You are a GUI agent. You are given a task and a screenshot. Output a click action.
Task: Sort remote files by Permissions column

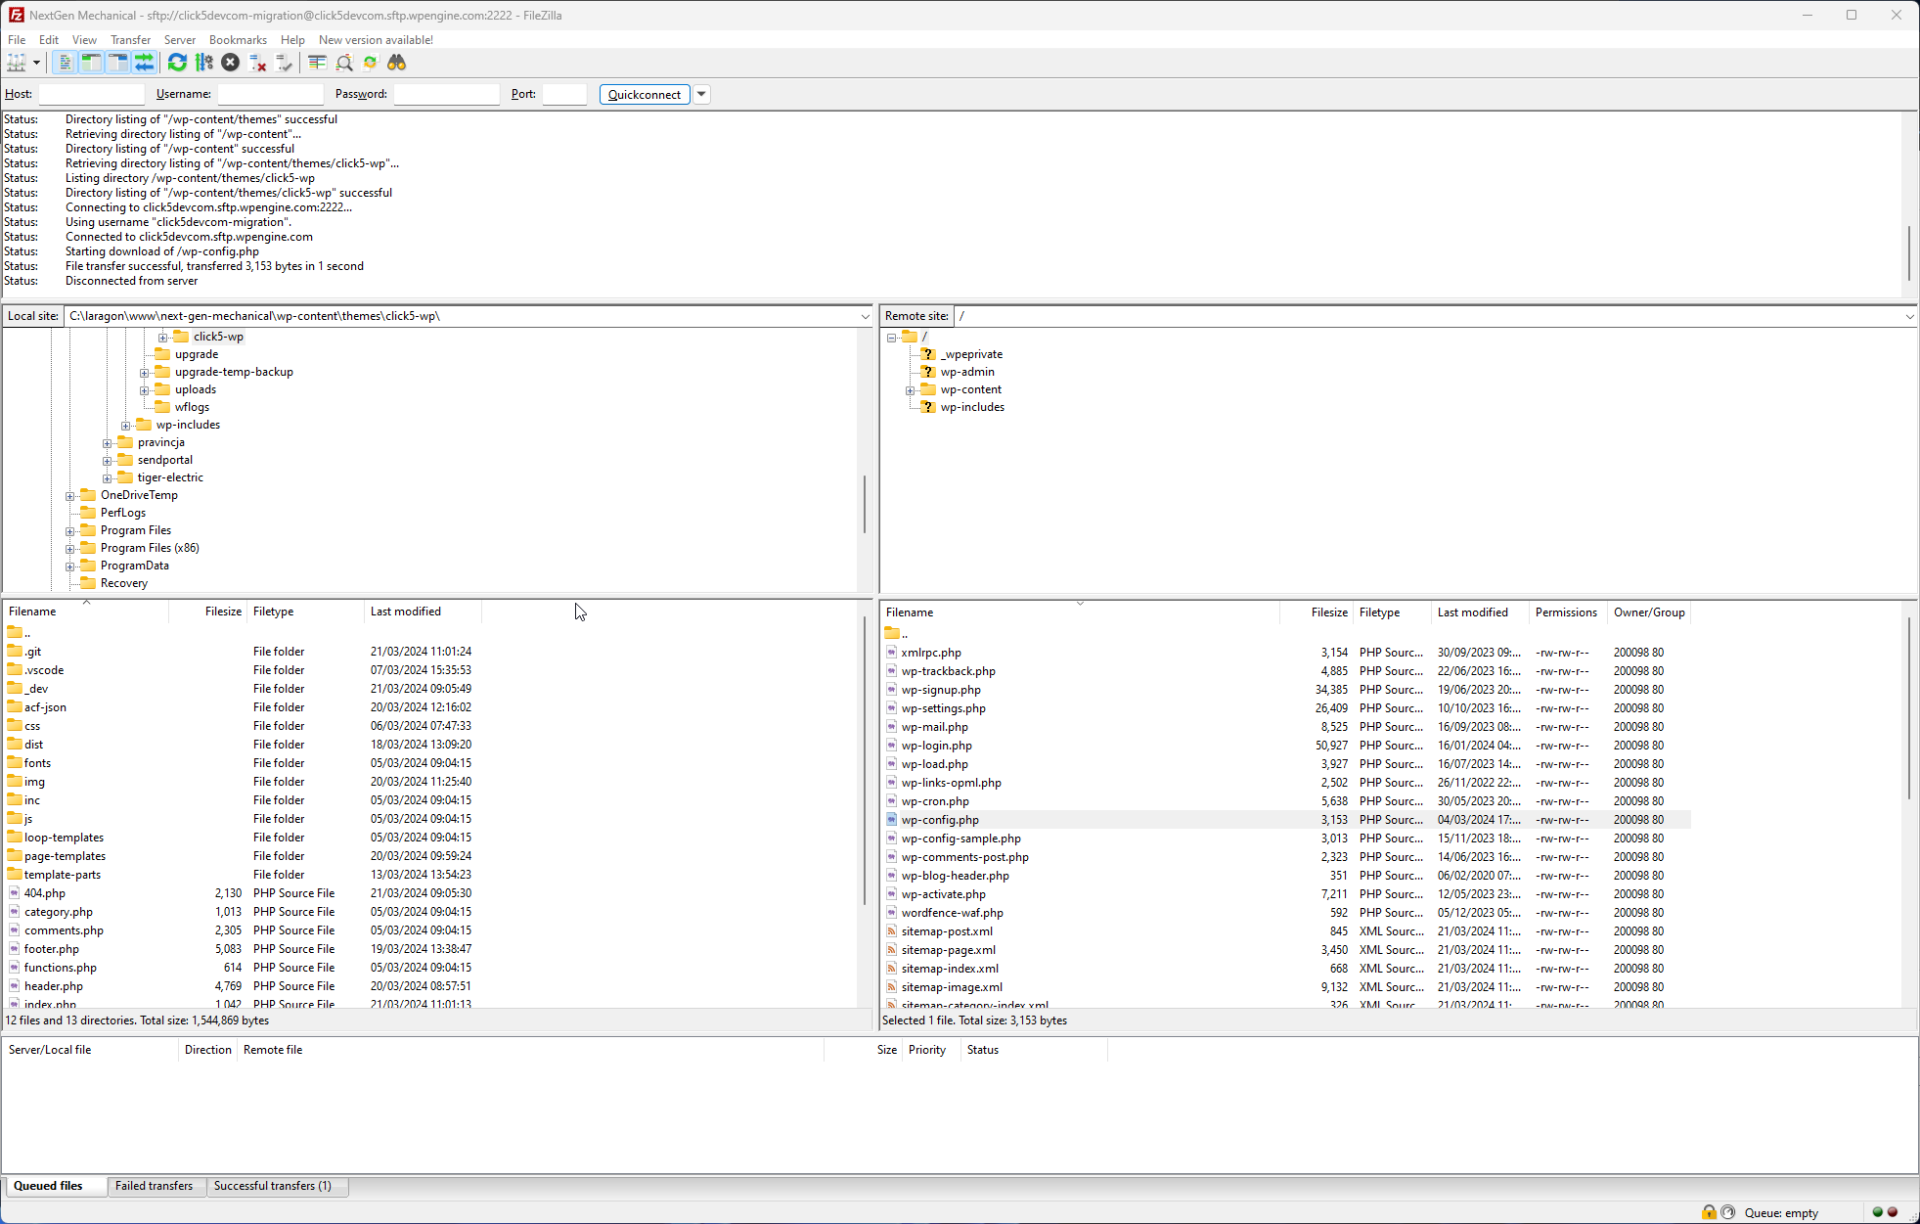(x=1567, y=612)
